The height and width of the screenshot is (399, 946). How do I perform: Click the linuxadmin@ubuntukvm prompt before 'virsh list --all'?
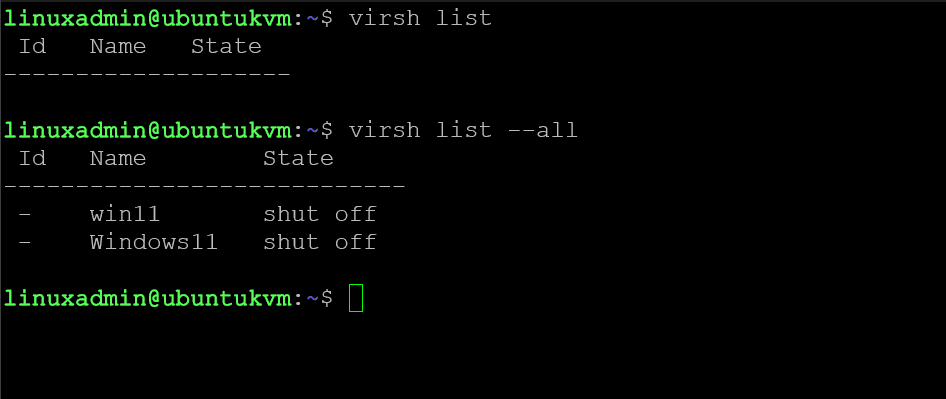(x=147, y=130)
